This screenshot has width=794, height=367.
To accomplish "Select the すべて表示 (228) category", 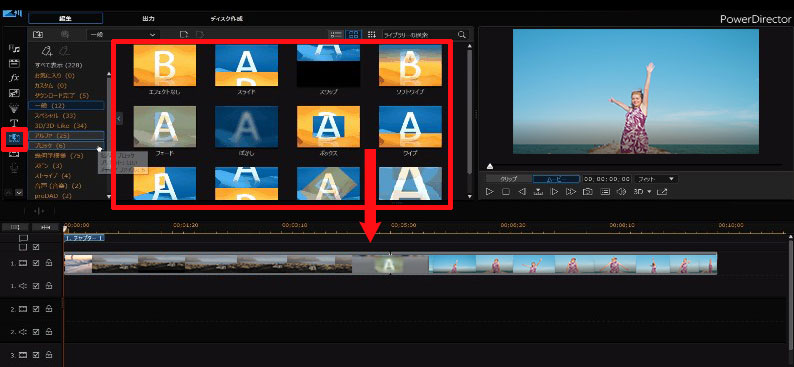I will point(58,65).
